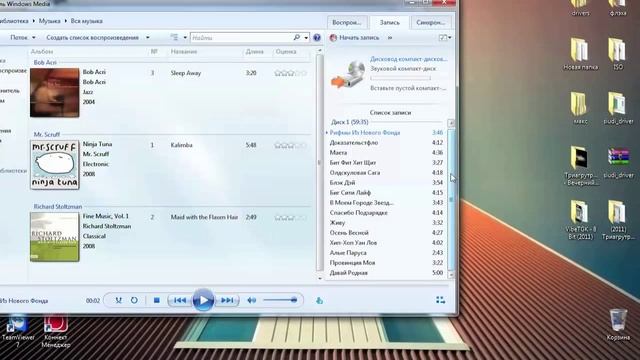This screenshot has width=640, height=360.
Task: Expand view options dropdown arrow
Action: (185, 38)
